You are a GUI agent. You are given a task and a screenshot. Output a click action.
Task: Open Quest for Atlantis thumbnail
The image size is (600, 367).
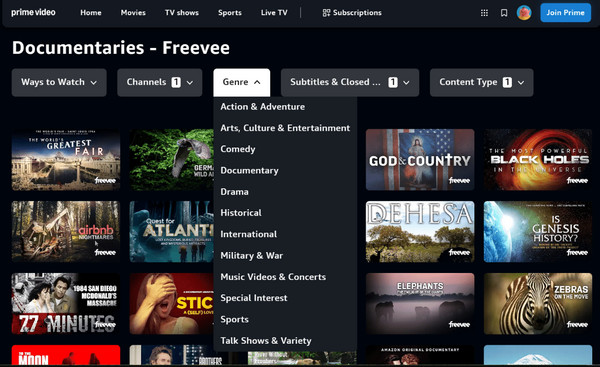(x=171, y=232)
